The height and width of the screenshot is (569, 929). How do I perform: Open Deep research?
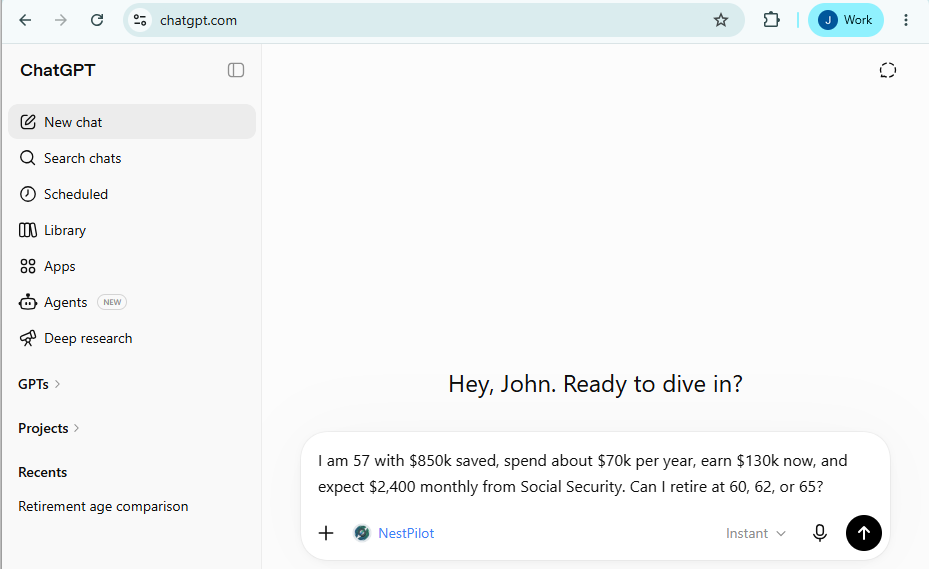(x=132, y=338)
